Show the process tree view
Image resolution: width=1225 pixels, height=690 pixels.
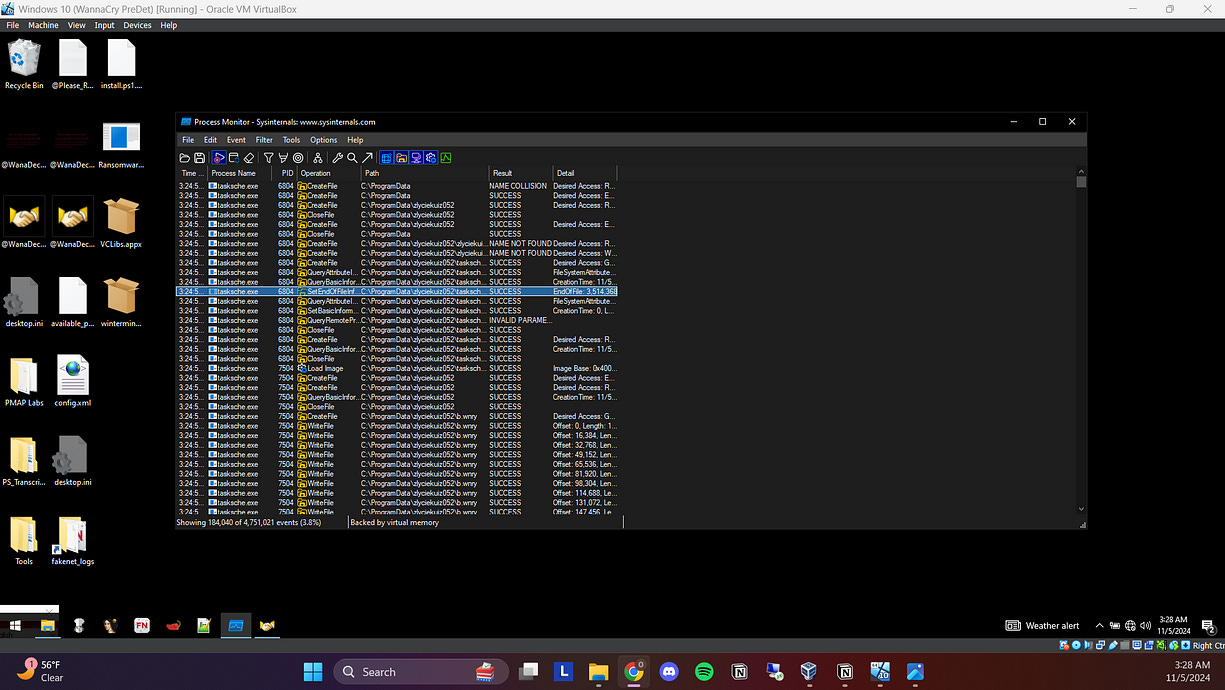coord(320,157)
